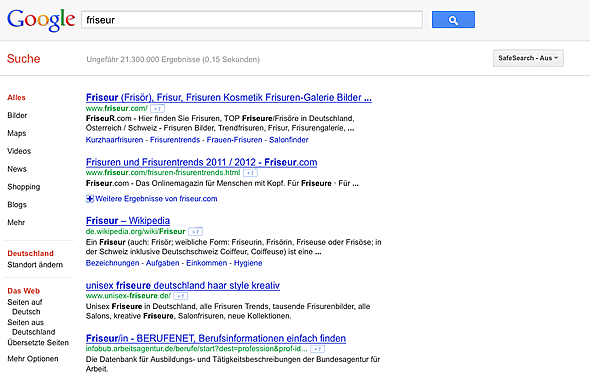Filter by Seiten auf Deutsch

coord(25,307)
